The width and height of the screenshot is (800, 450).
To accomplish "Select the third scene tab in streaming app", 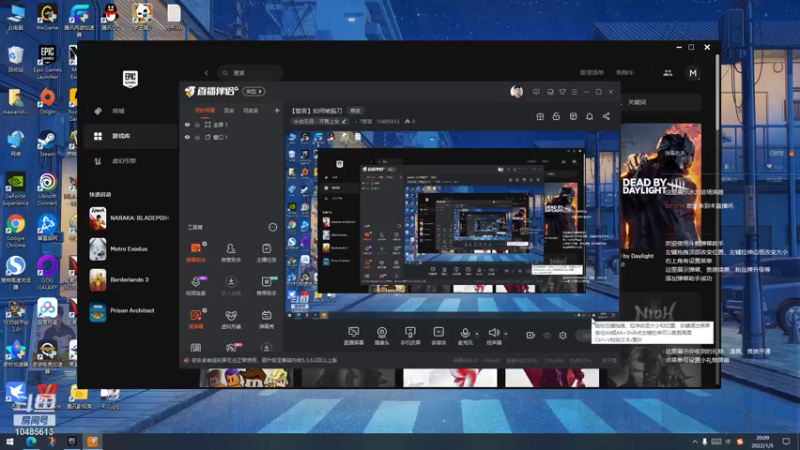I will coord(251,111).
